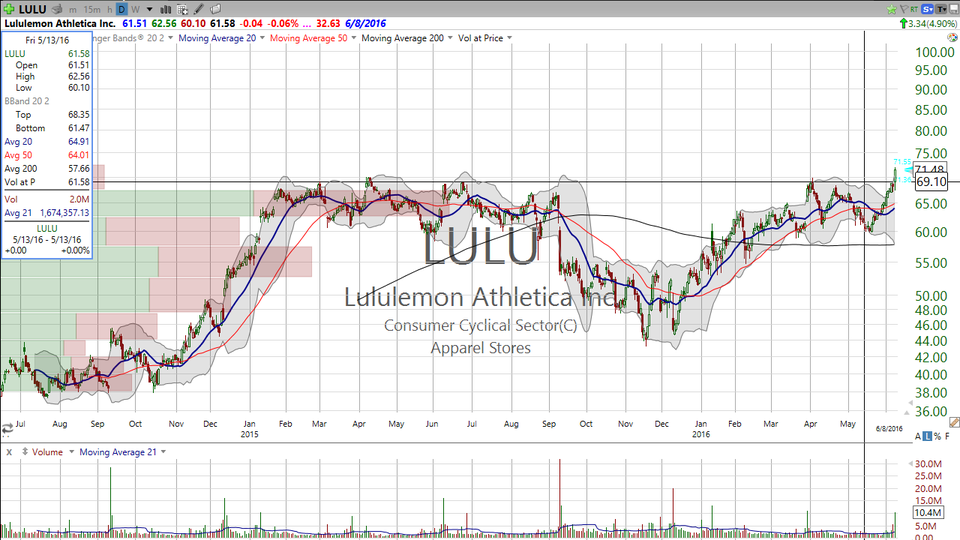Screen dimensions: 960x540
Task: Open the timeframe dropdown arrow
Action: point(149,9)
